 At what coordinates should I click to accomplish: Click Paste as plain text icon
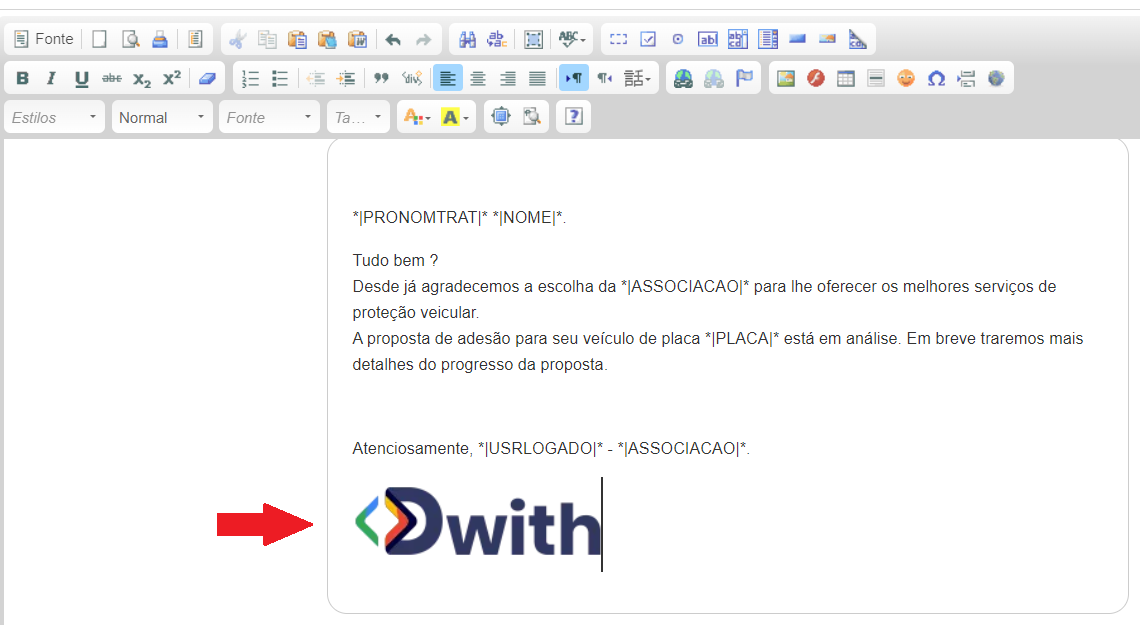pyautogui.click(x=327, y=39)
